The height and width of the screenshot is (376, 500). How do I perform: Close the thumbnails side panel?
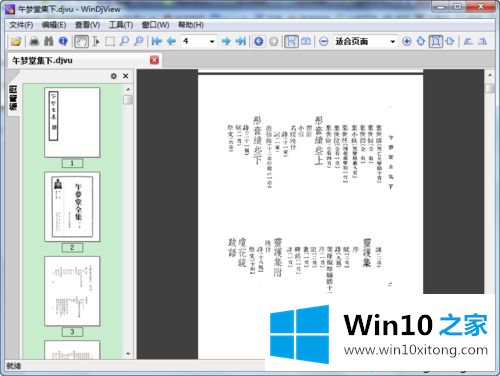[126, 76]
